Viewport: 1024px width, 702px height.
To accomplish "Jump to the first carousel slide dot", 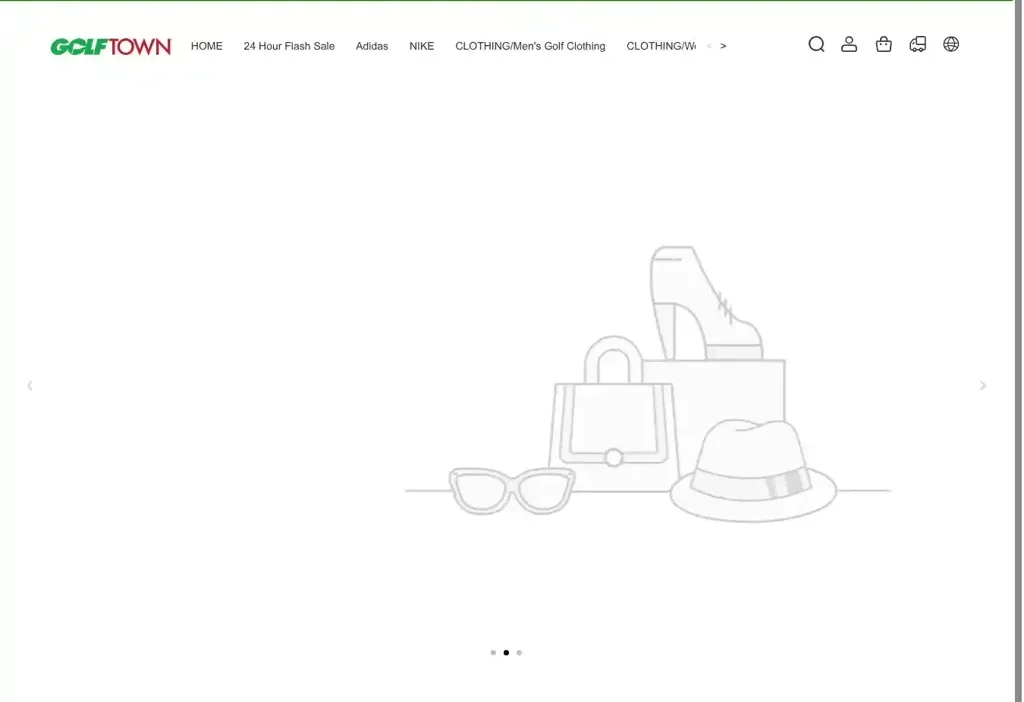I will 493,652.
